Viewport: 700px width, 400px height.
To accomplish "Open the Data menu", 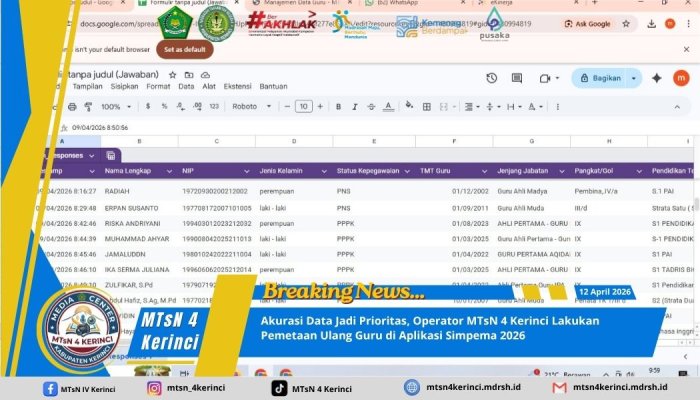I will click(x=186, y=87).
